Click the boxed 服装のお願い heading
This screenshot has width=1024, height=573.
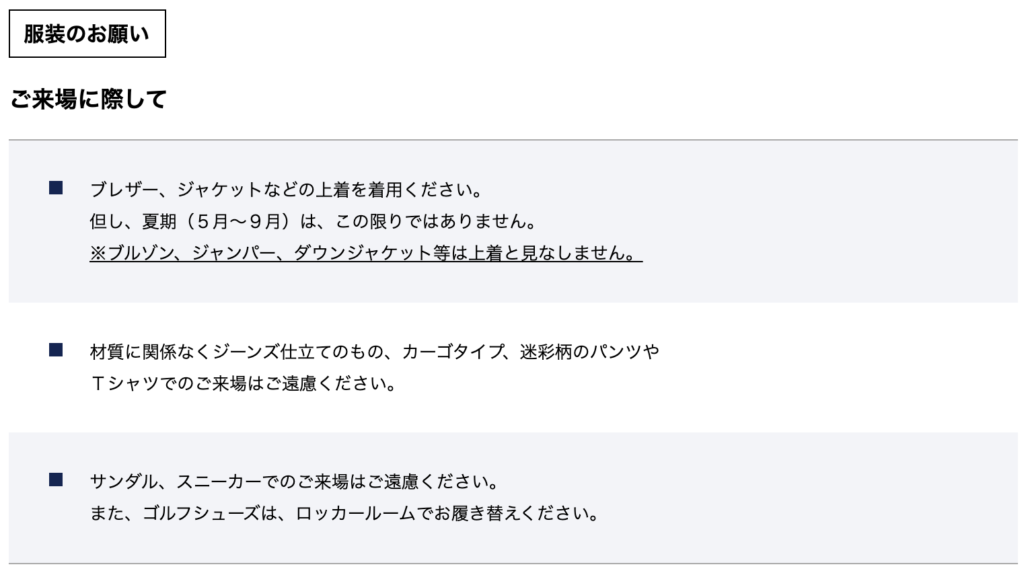coord(87,33)
